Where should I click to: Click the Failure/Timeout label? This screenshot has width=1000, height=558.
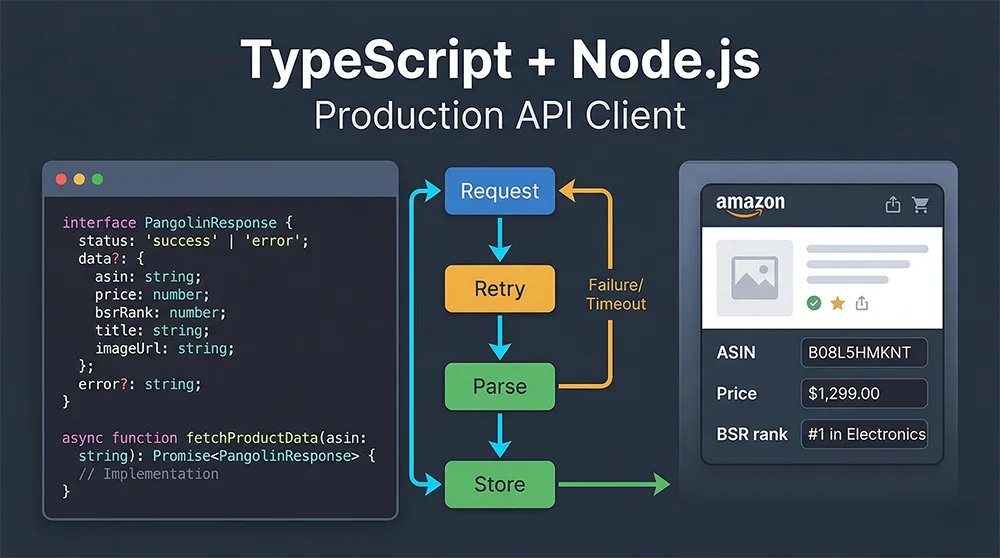(x=616, y=294)
